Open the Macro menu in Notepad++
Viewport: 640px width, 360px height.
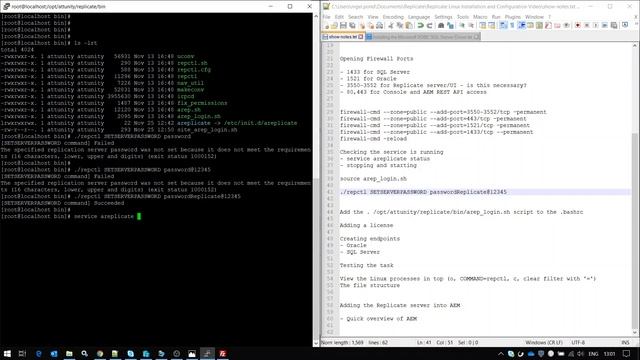480,17
